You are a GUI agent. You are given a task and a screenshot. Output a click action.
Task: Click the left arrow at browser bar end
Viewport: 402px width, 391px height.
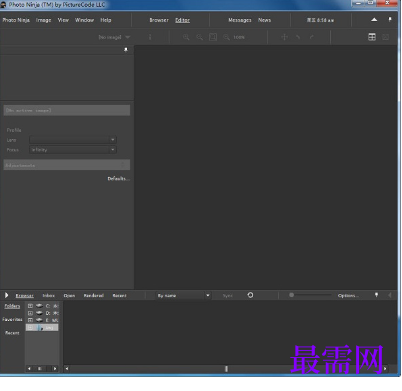point(390,295)
